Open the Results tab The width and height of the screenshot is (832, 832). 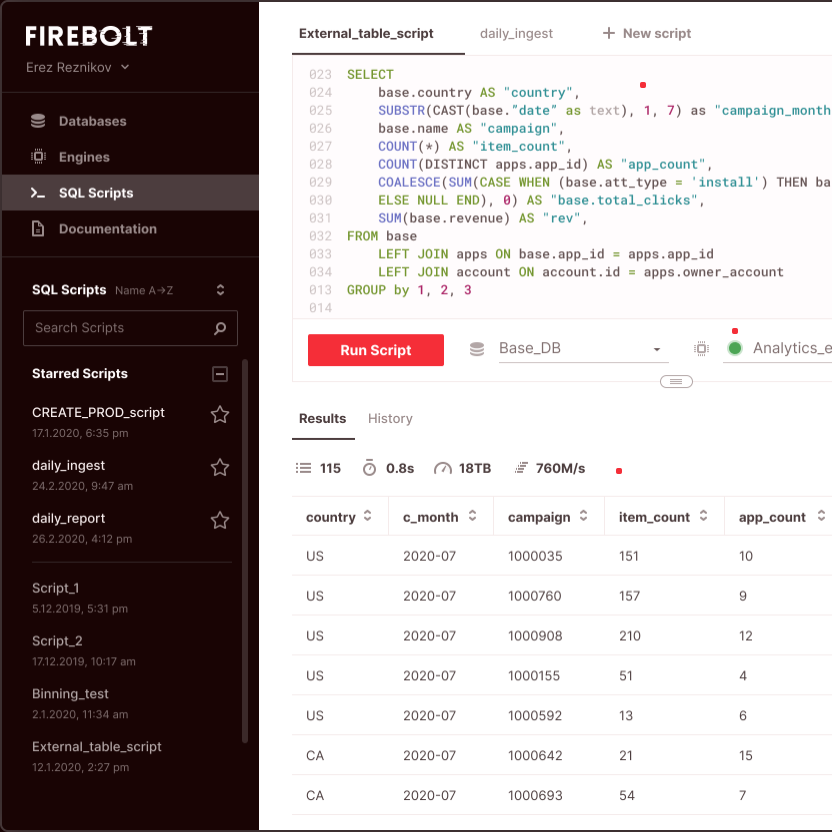coord(322,419)
